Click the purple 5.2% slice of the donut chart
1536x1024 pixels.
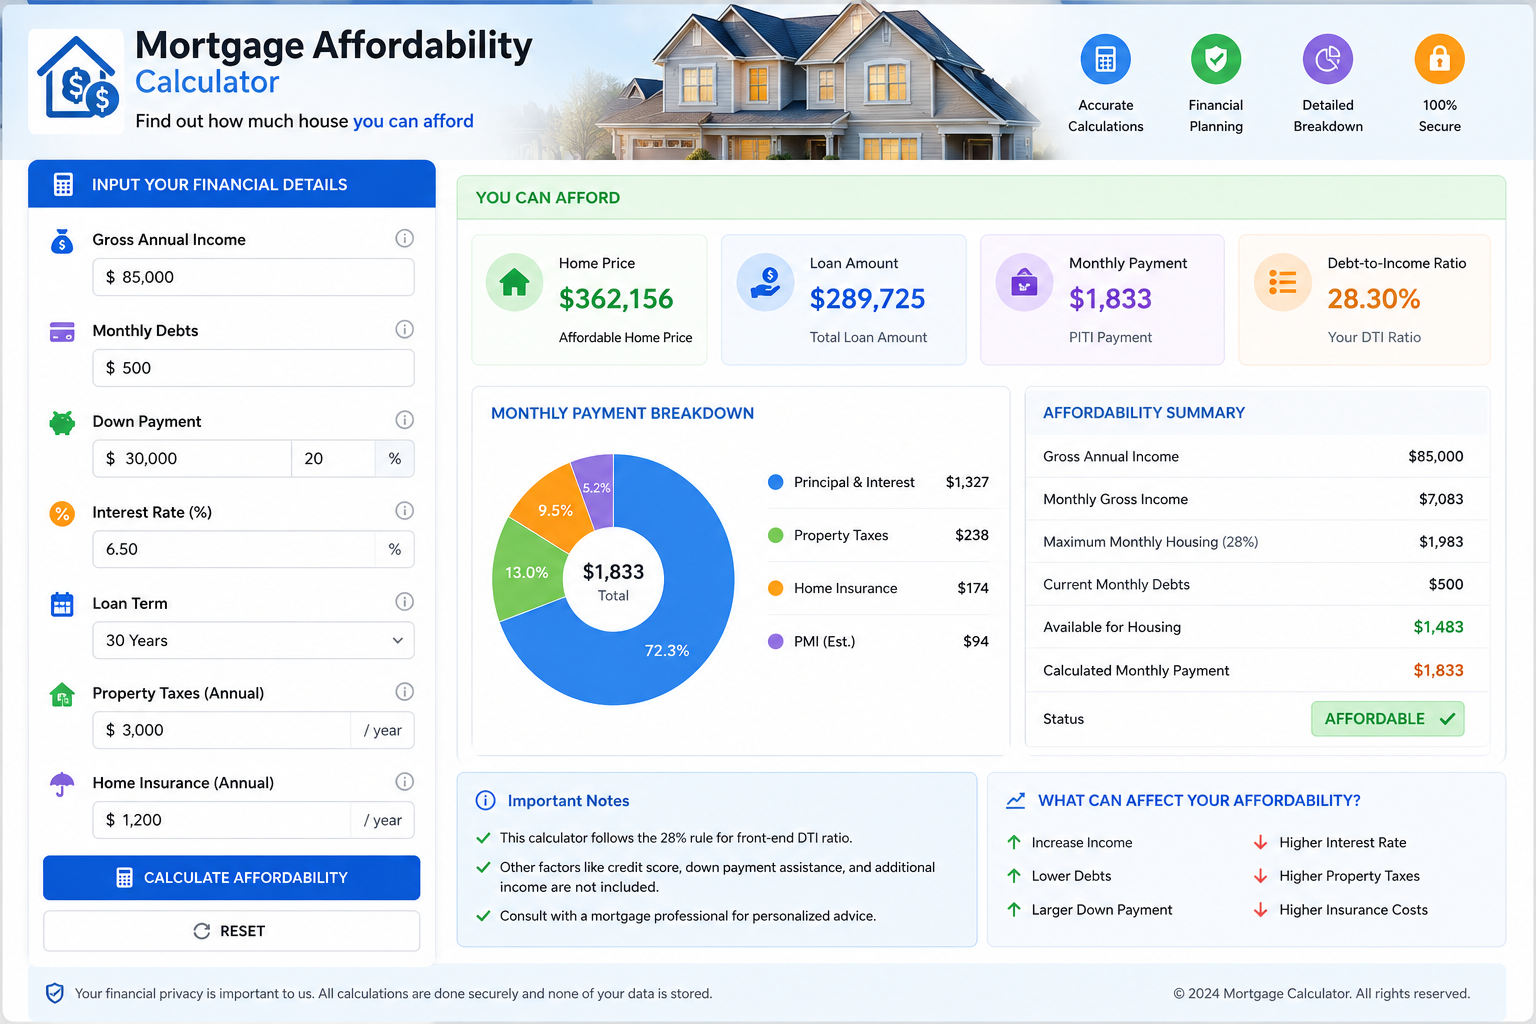pos(597,487)
